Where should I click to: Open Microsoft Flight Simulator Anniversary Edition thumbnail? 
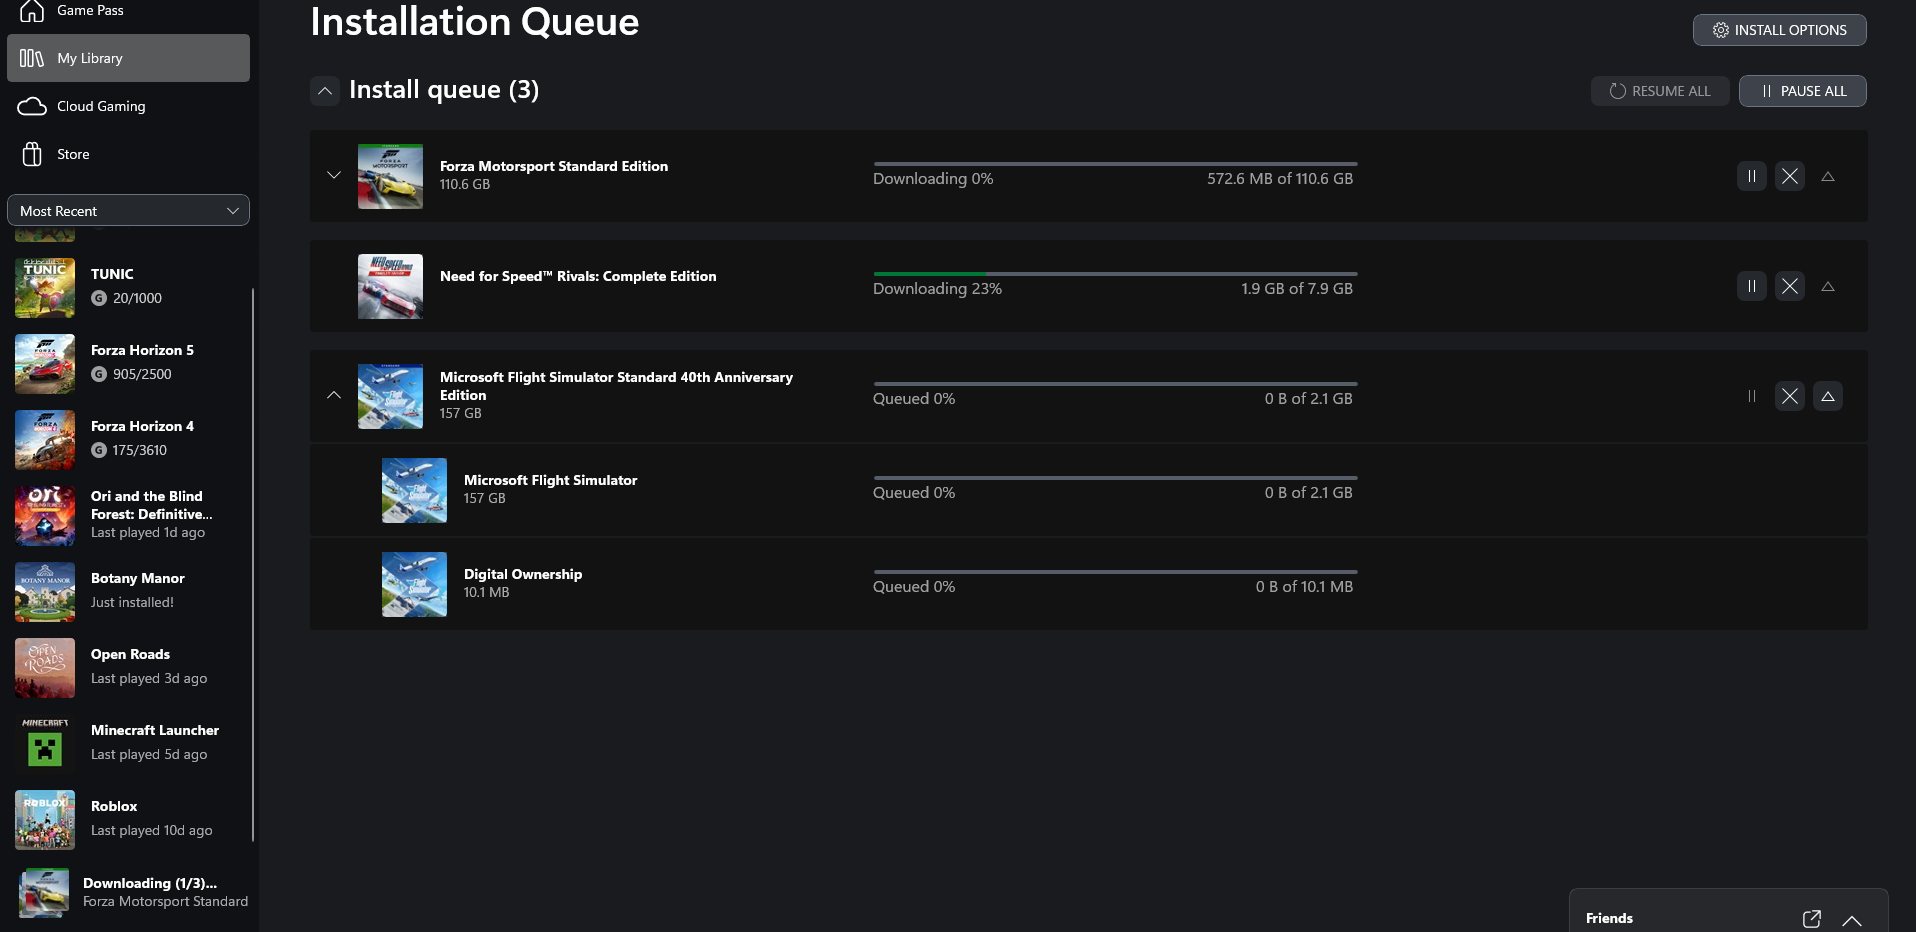(x=390, y=396)
